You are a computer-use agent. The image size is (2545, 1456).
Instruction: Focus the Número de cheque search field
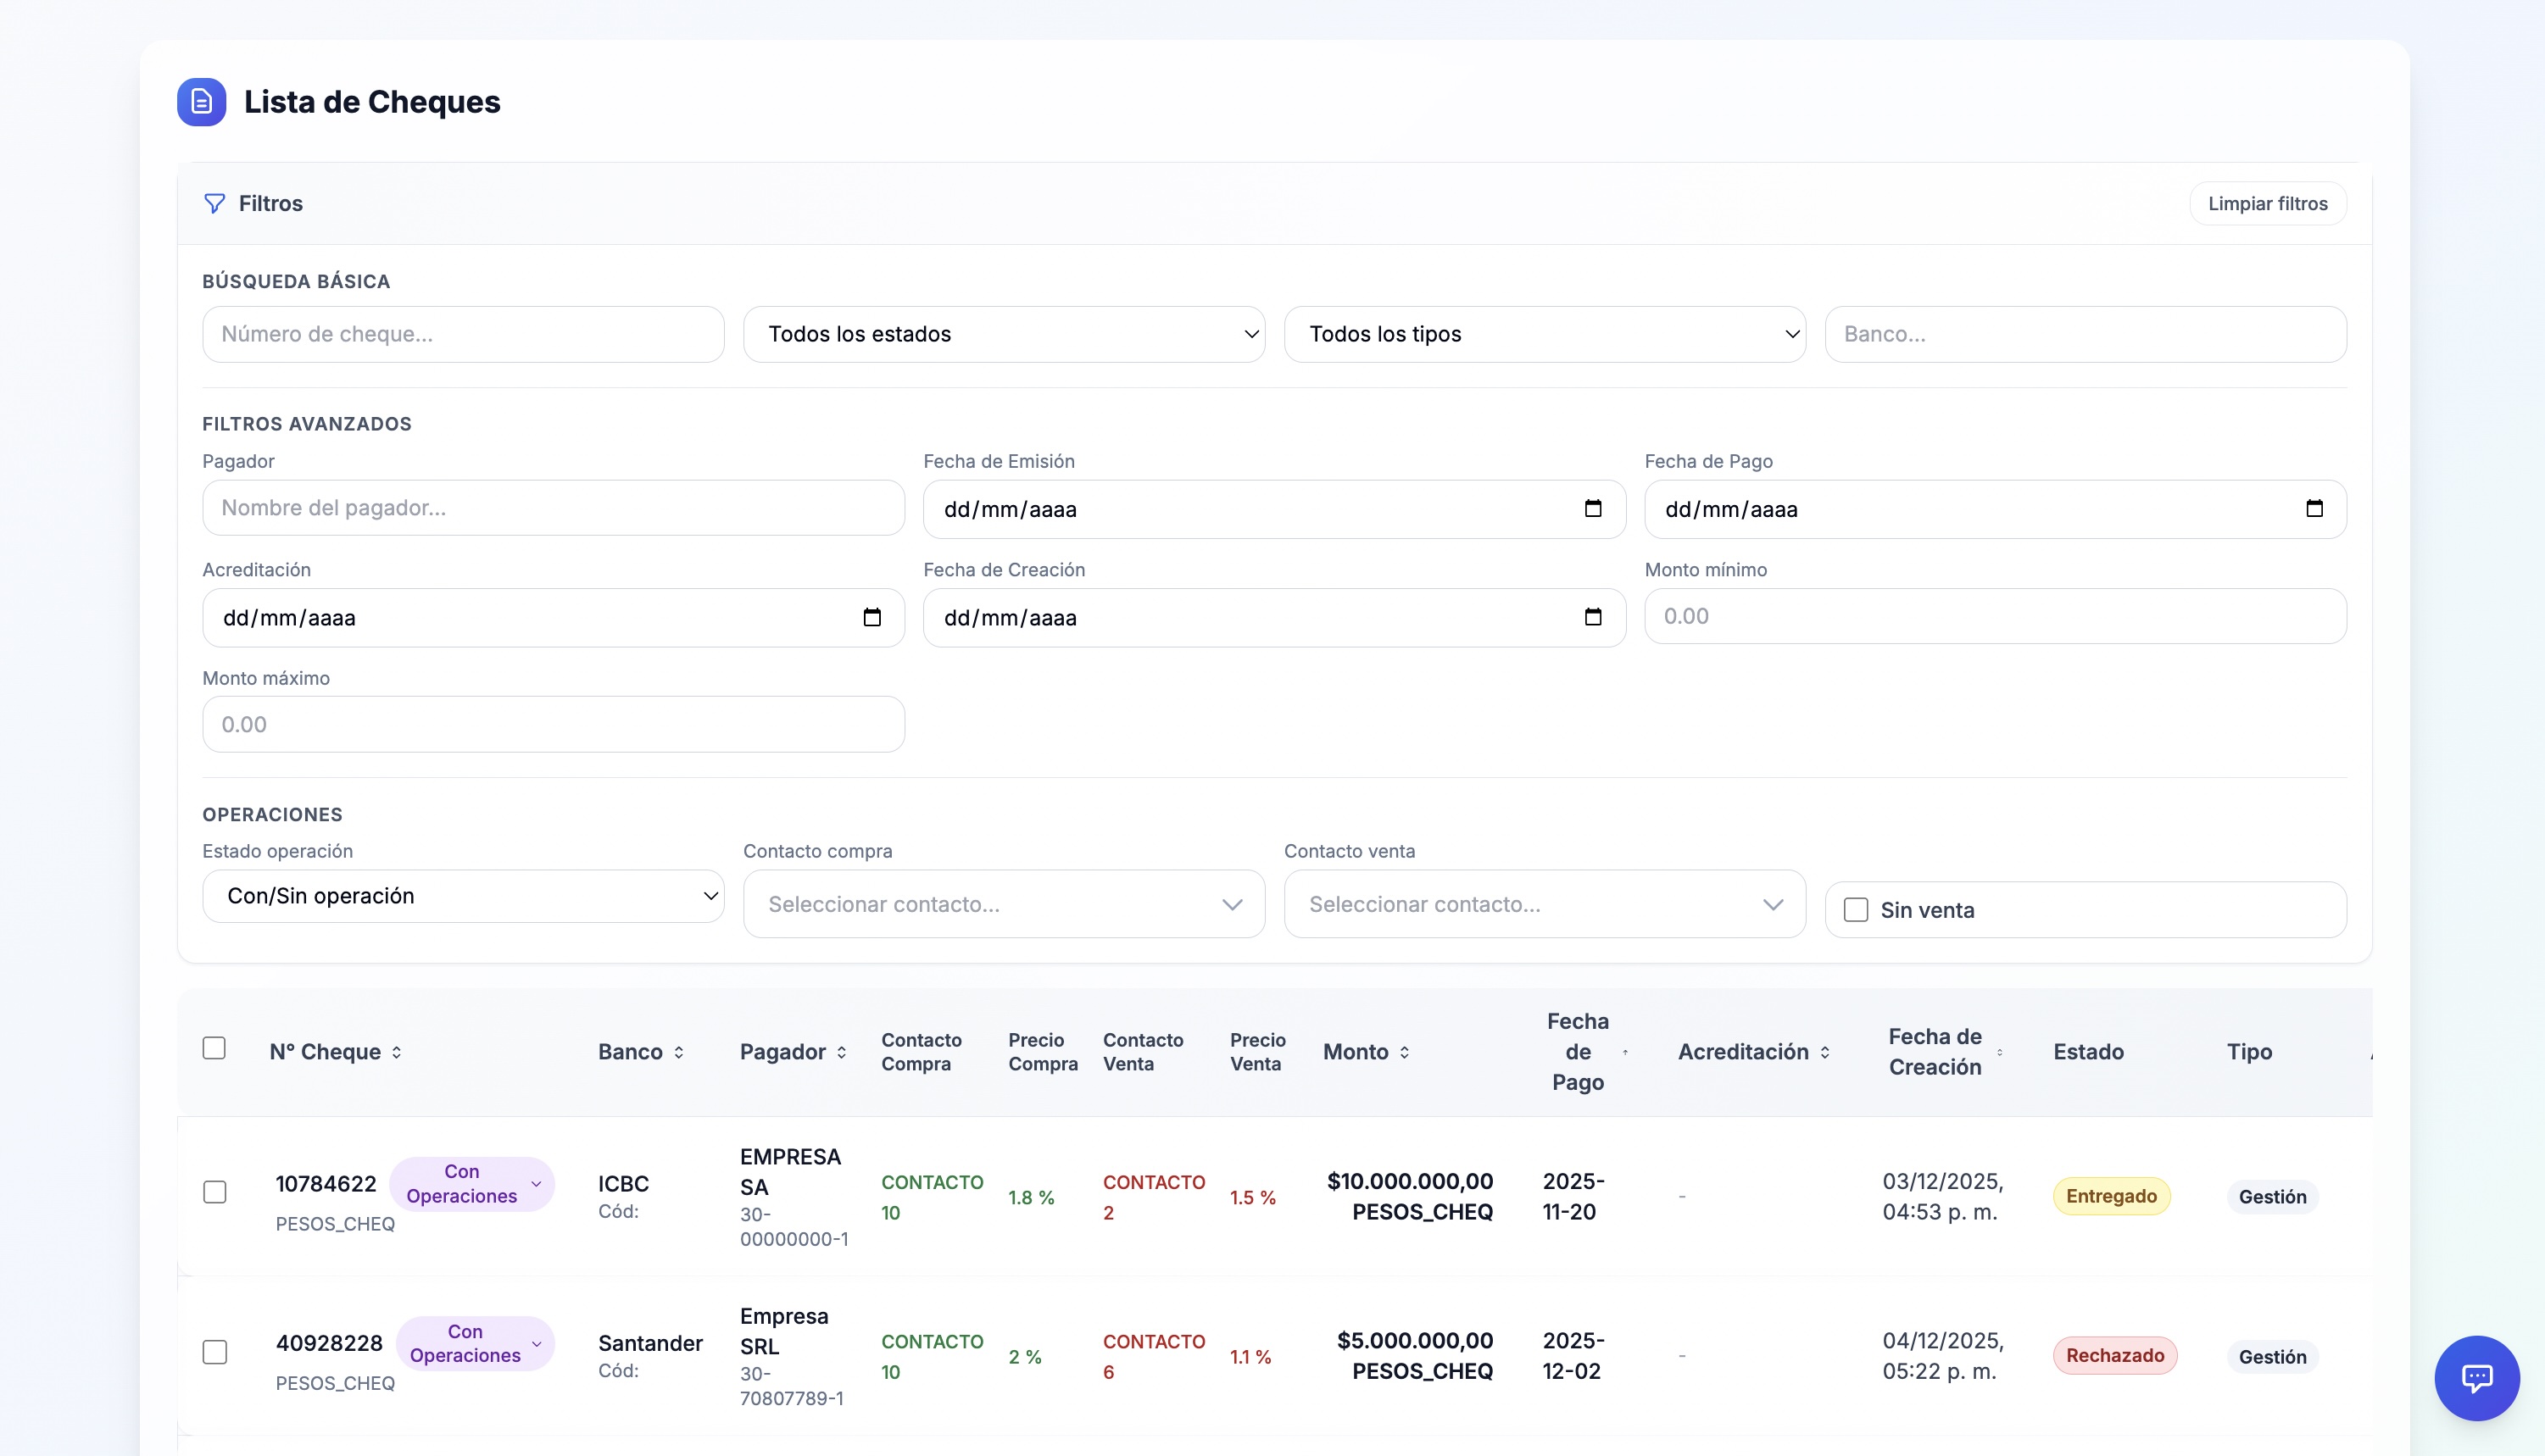tap(463, 334)
